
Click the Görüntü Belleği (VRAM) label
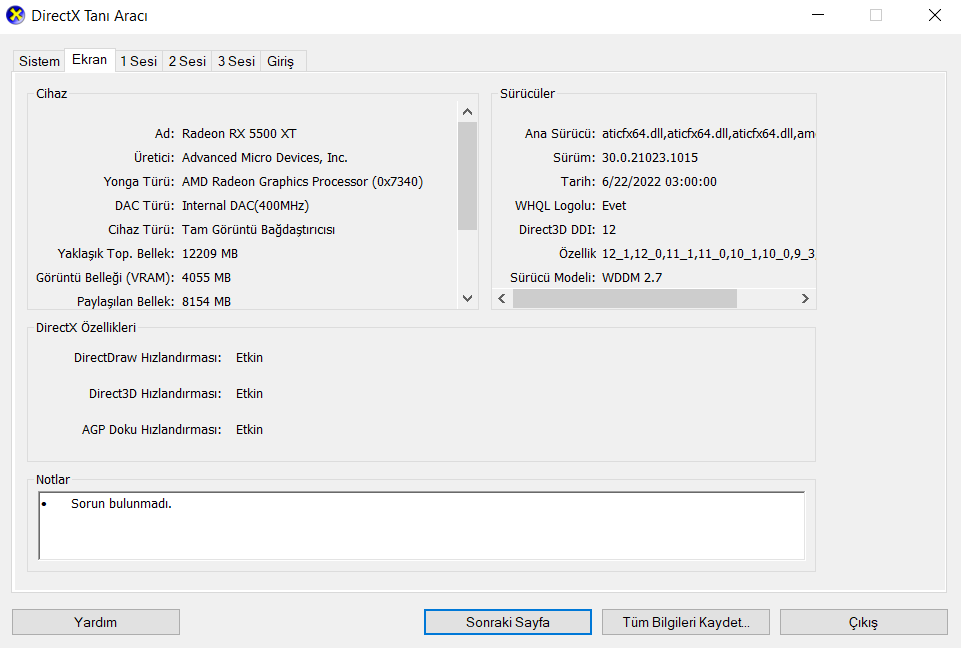coord(105,277)
